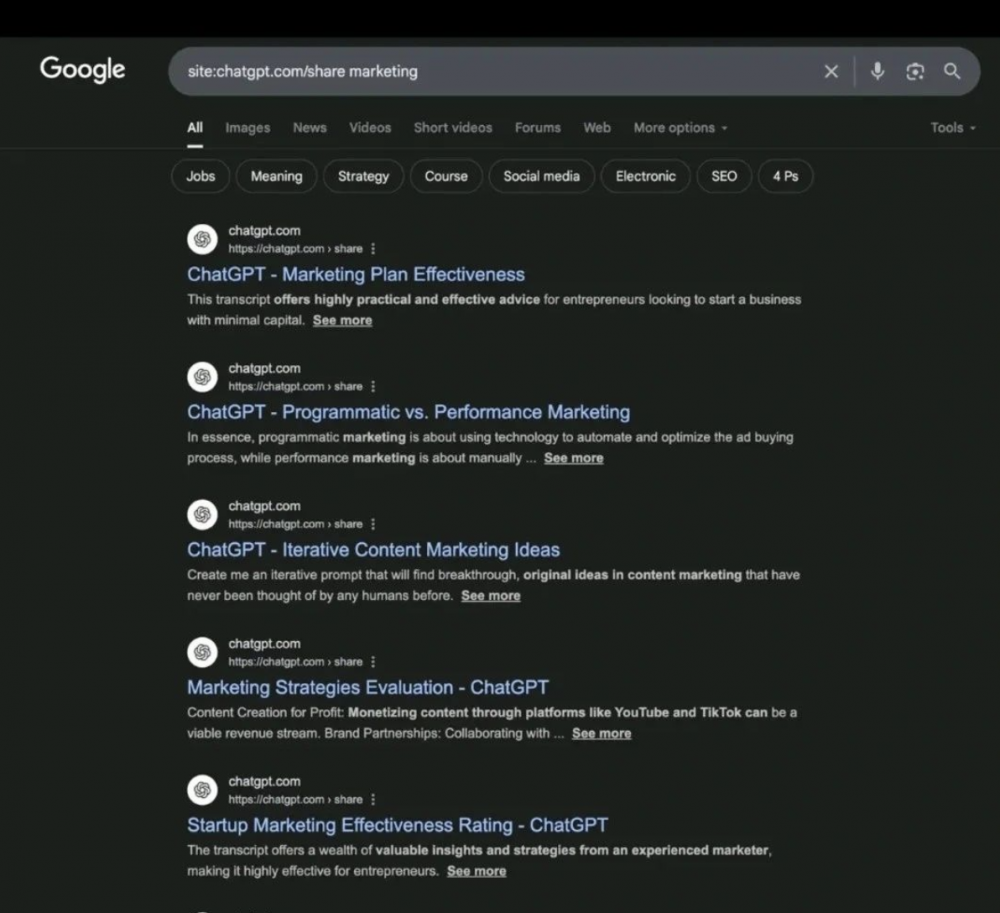The height and width of the screenshot is (913, 1000).
Task: Click the share URL breadcrumb above Marketing Plan Effectiveness
Action: click(295, 249)
